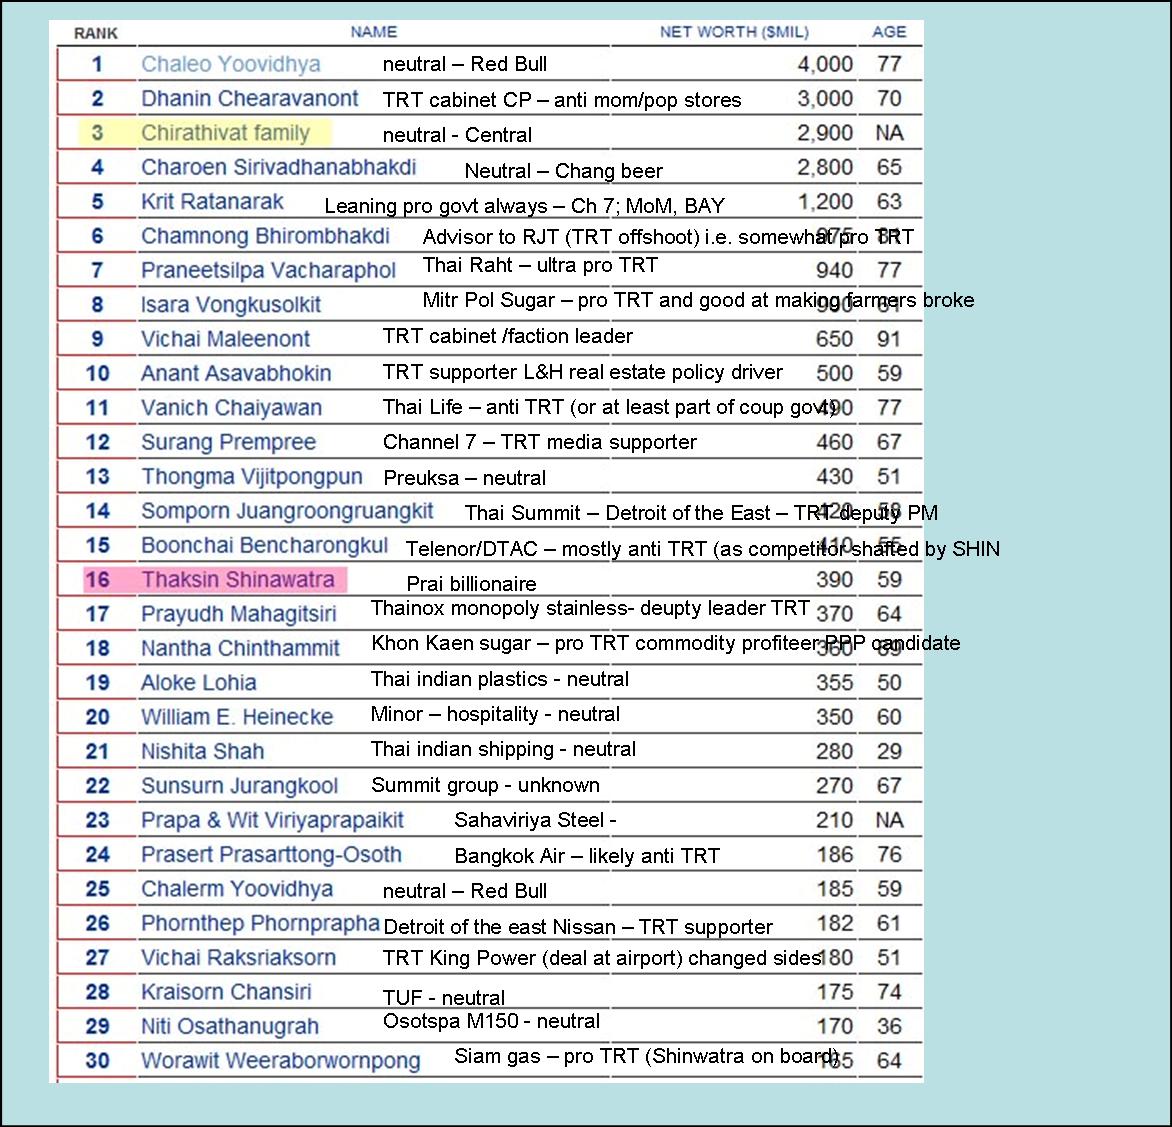Click the 'Prai billionaire' annotation
Viewport: 1172px width, 1127px height.
(472, 584)
